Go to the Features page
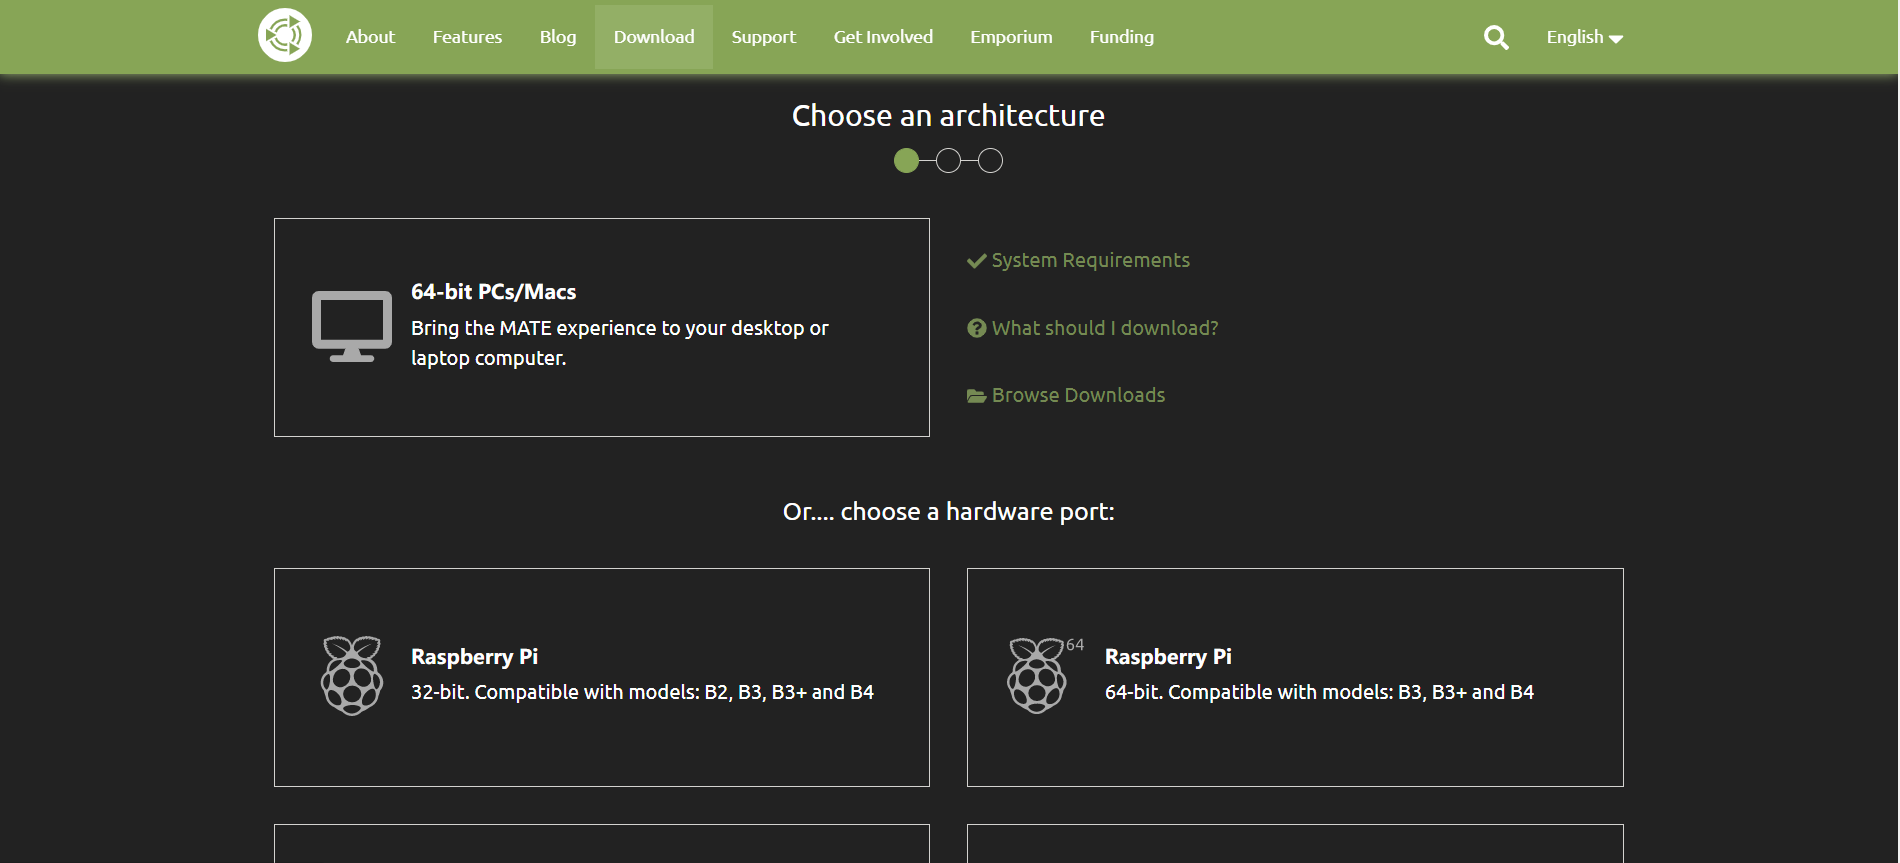1900x863 pixels. (467, 37)
